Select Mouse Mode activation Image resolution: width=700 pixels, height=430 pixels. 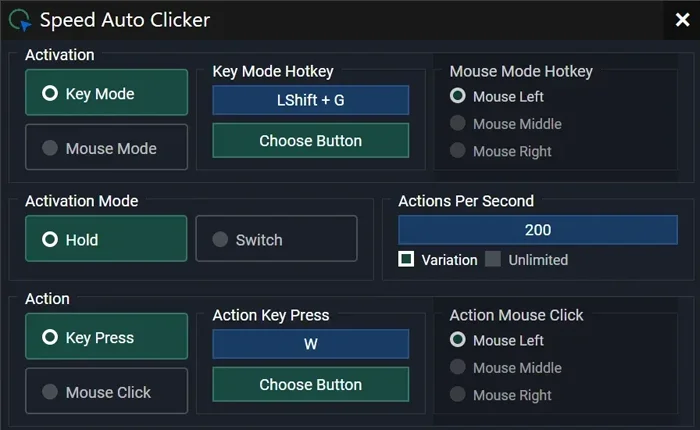[x=106, y=148]
